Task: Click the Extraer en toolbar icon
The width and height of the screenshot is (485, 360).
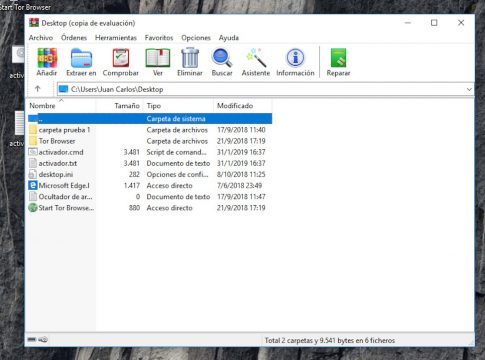Action: 81,58
